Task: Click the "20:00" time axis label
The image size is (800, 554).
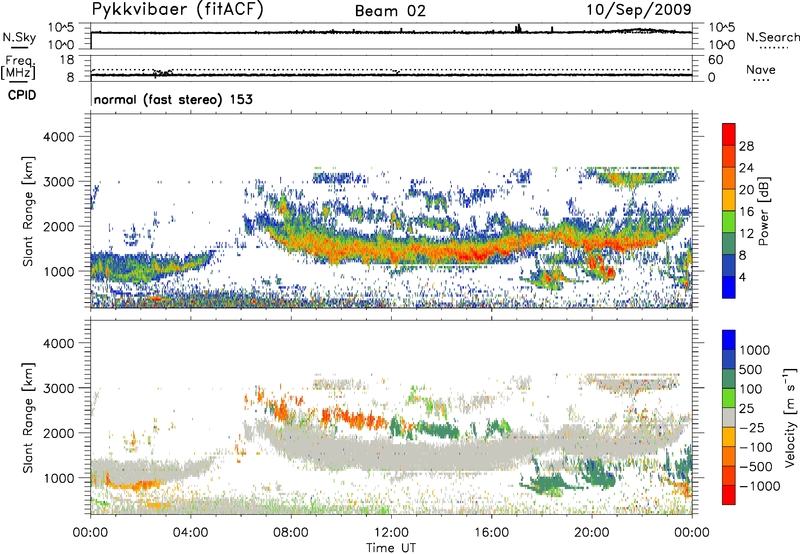Action: coord(592,533)
